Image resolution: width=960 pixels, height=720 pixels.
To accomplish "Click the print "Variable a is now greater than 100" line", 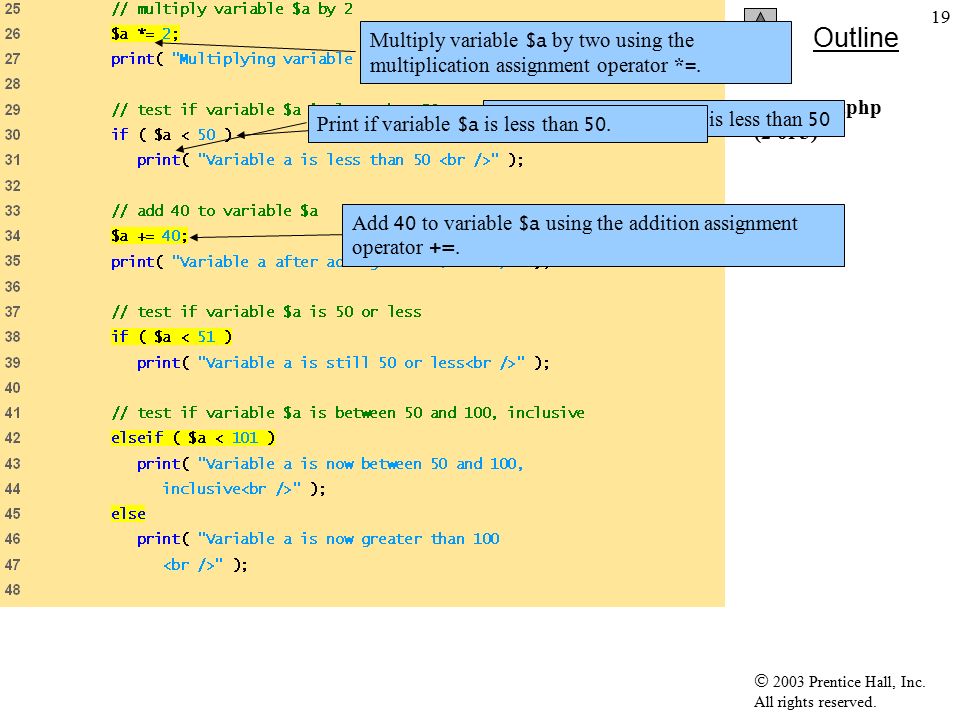I will (x=318, y=539).
